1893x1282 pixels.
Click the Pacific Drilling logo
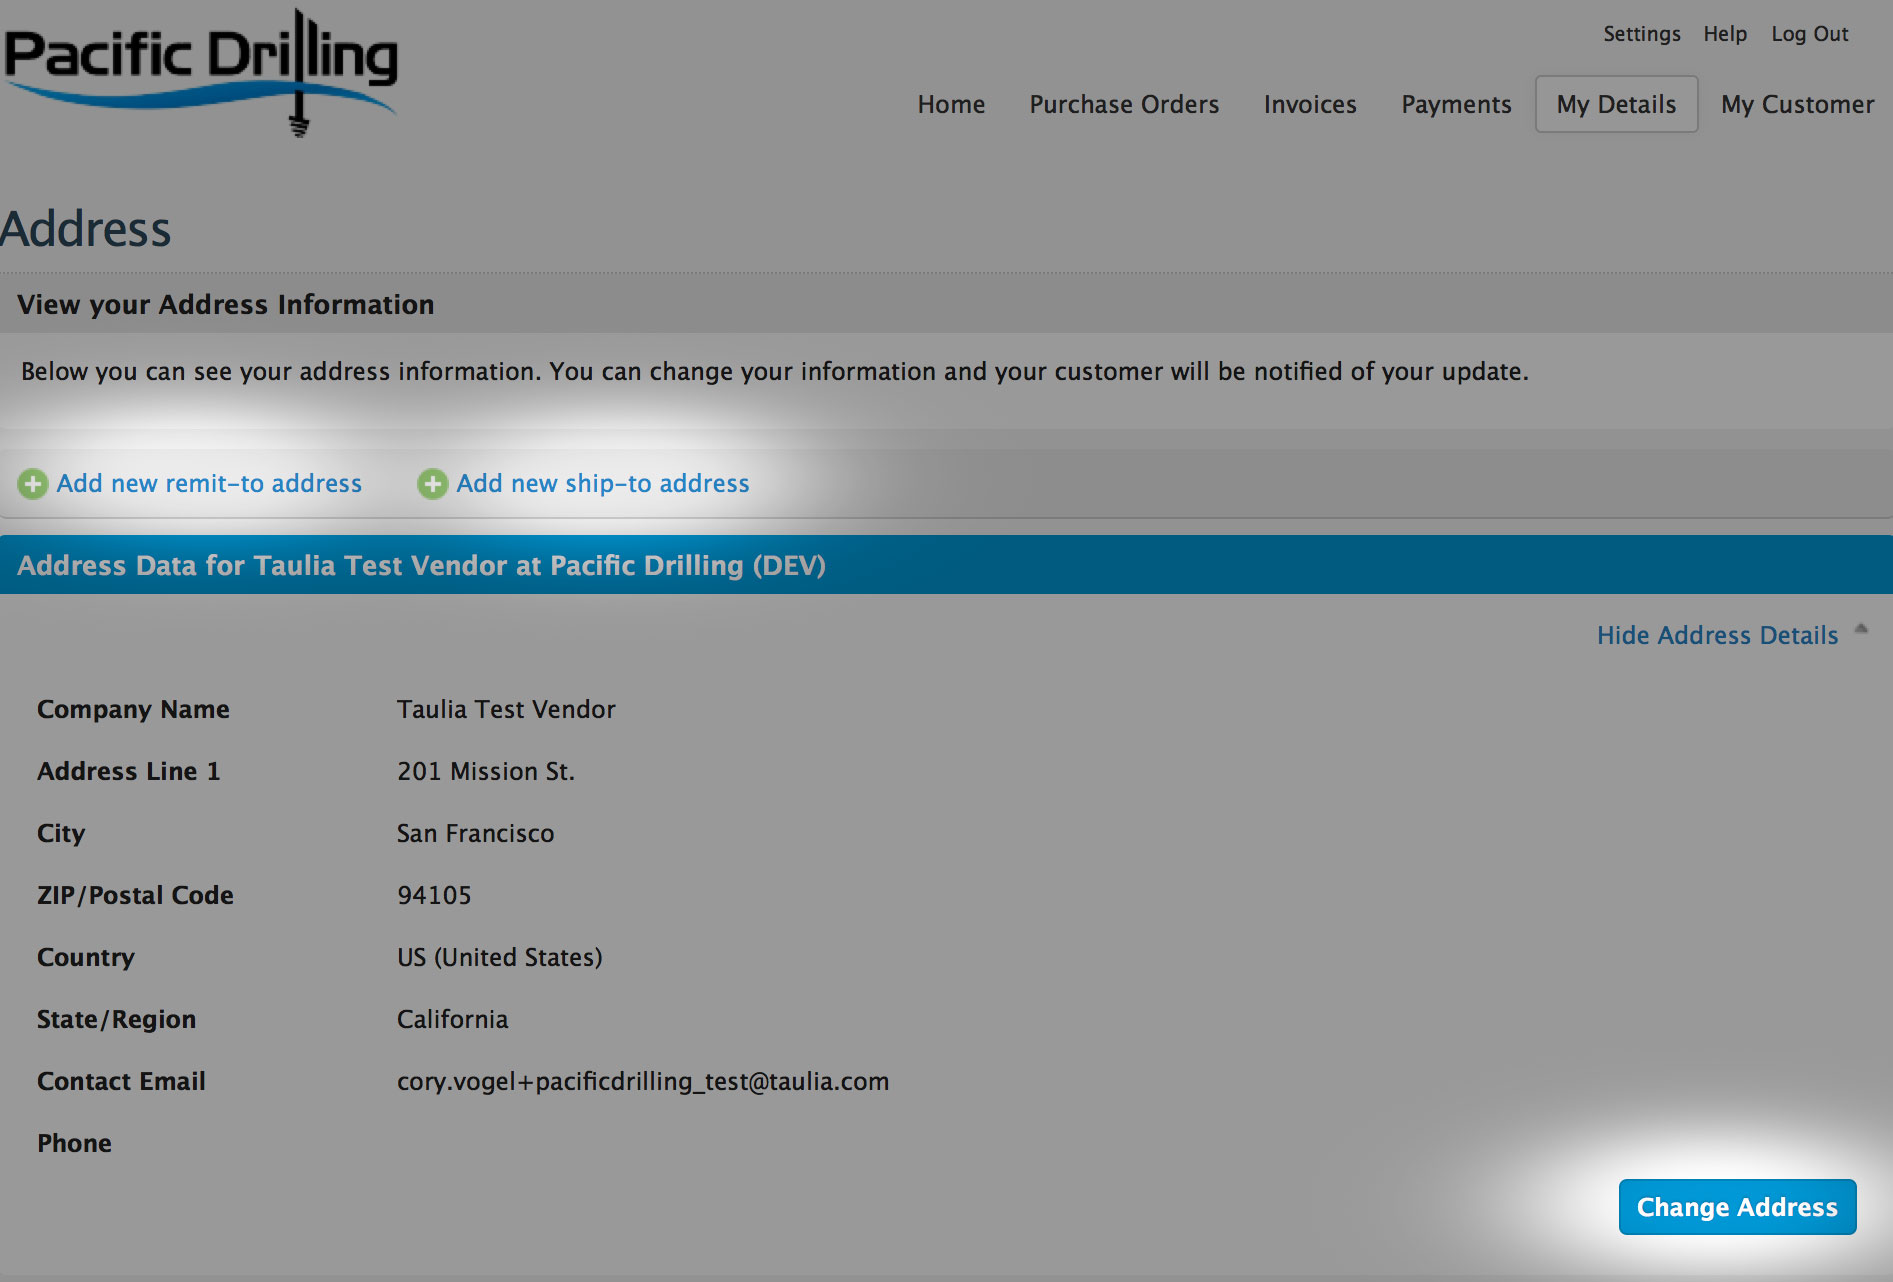pos(200,72)
